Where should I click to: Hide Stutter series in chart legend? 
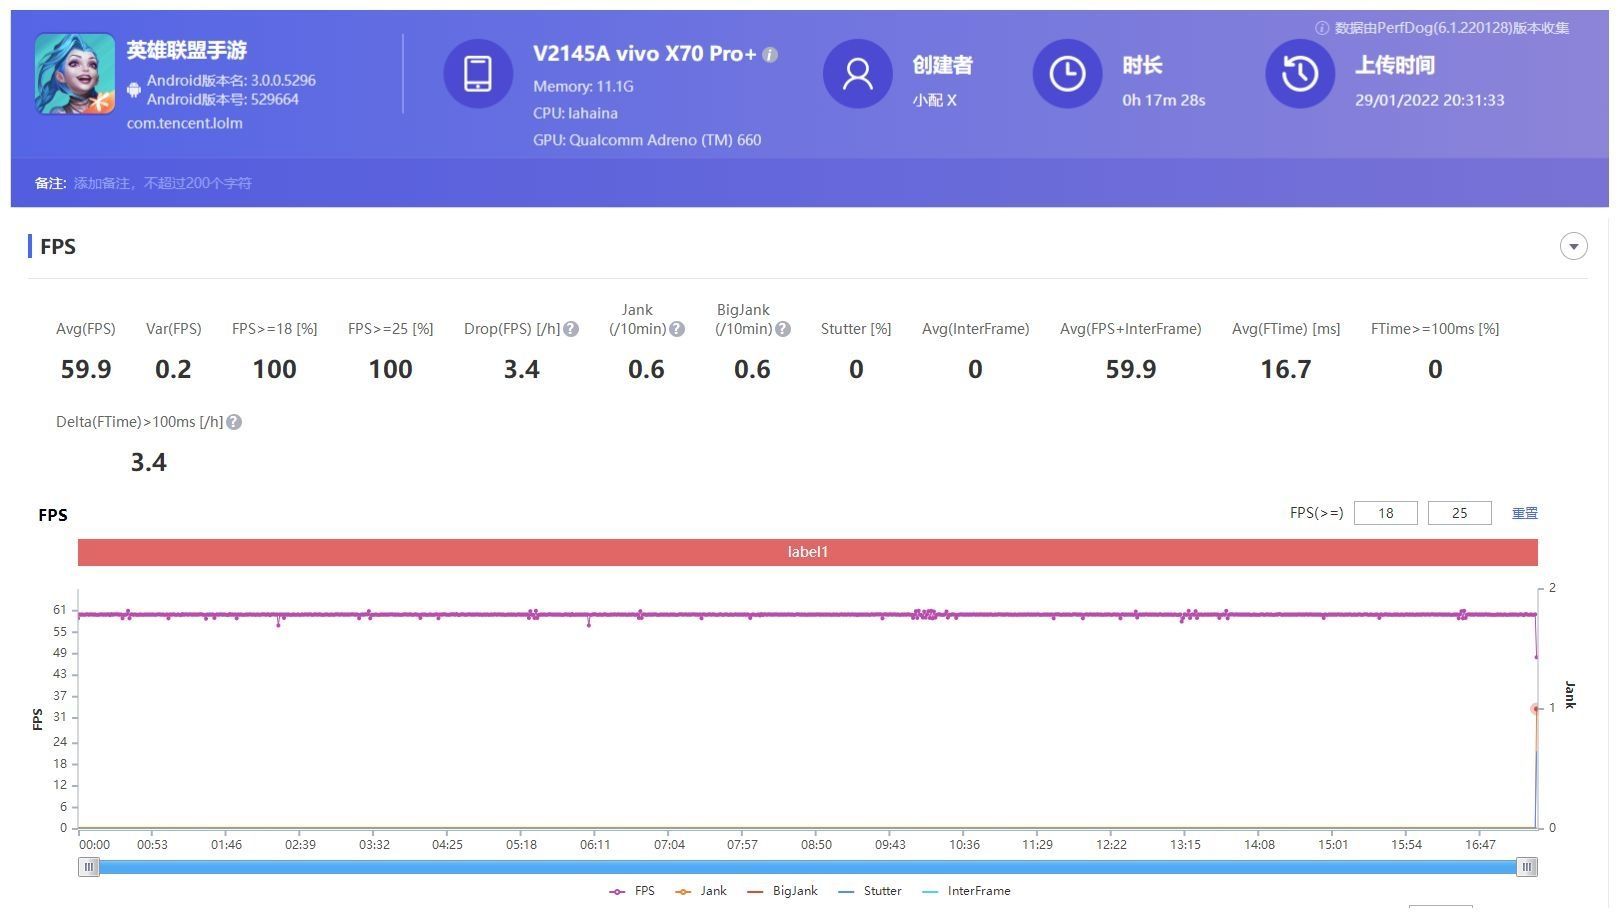click(x=869, y=891)
